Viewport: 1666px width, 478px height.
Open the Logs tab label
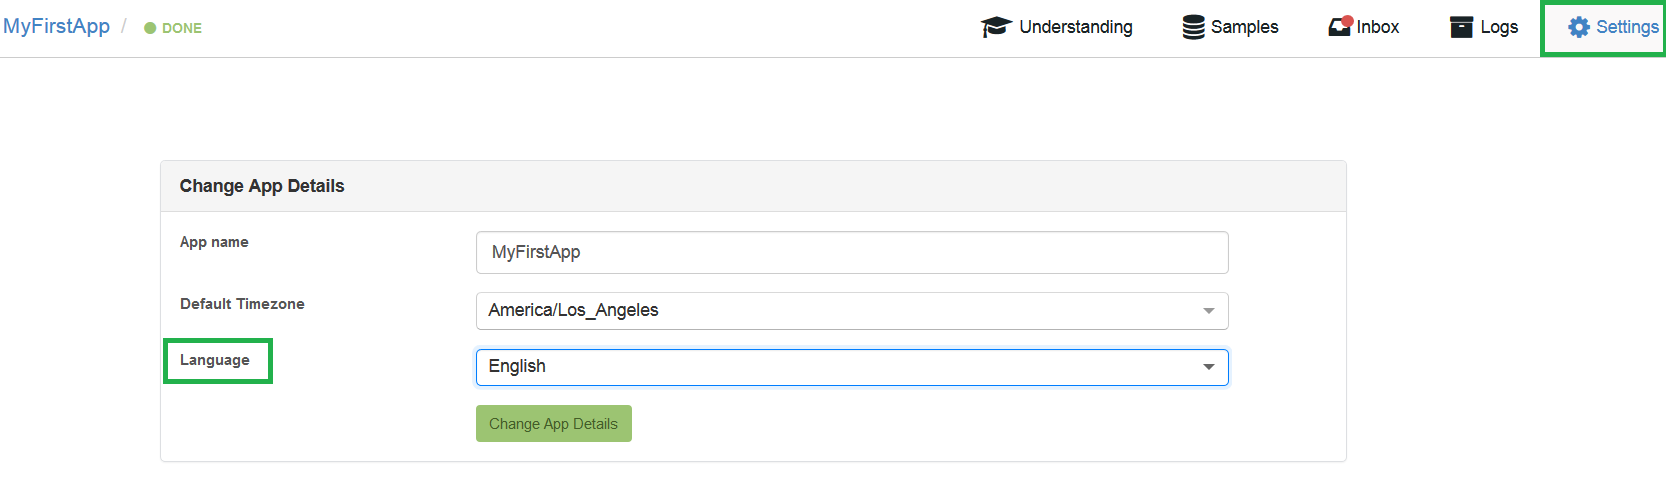tap(1499, 27)
